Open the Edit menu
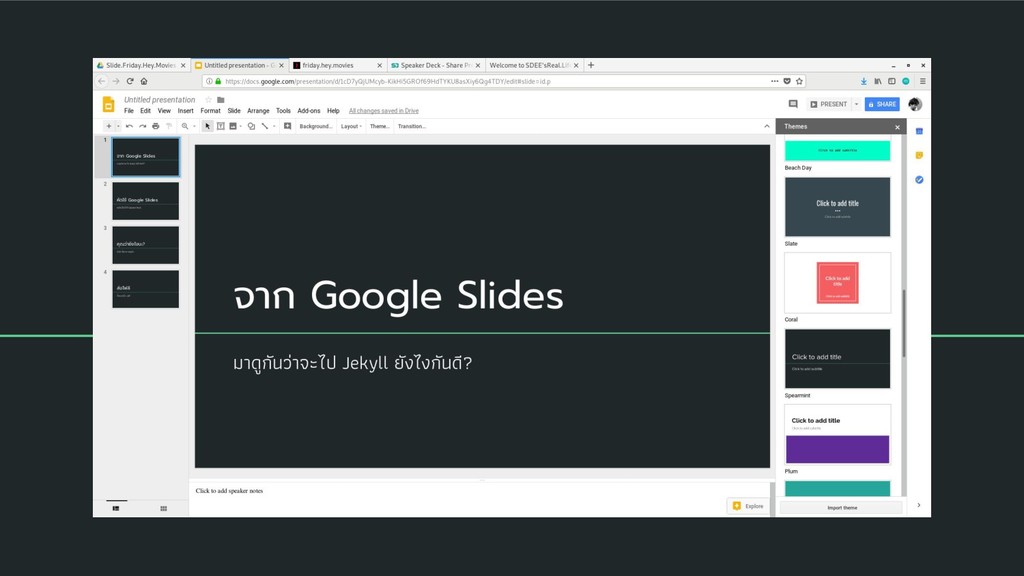Viewport: 1024px width, 576px height. click(x=145, y=111)
